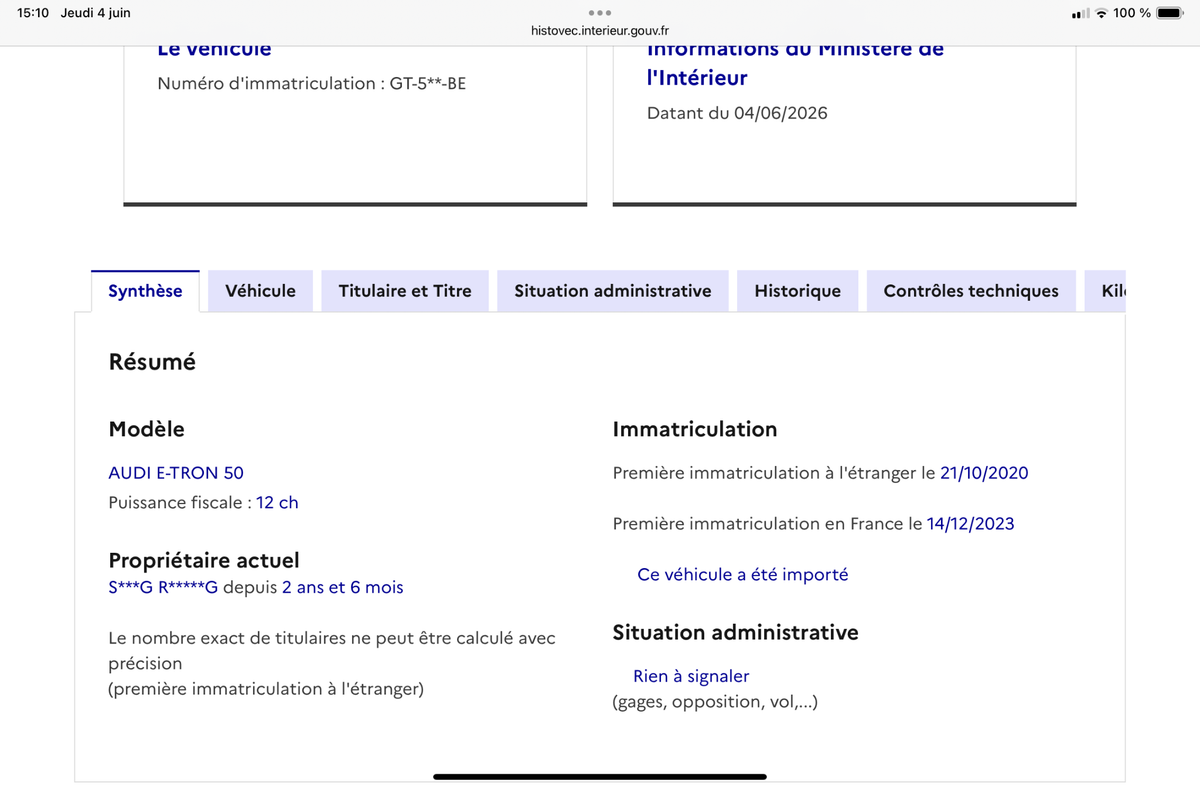Open the Historique tab
This screenshot has width=1200, height=788.
click(x=798, y=291)
